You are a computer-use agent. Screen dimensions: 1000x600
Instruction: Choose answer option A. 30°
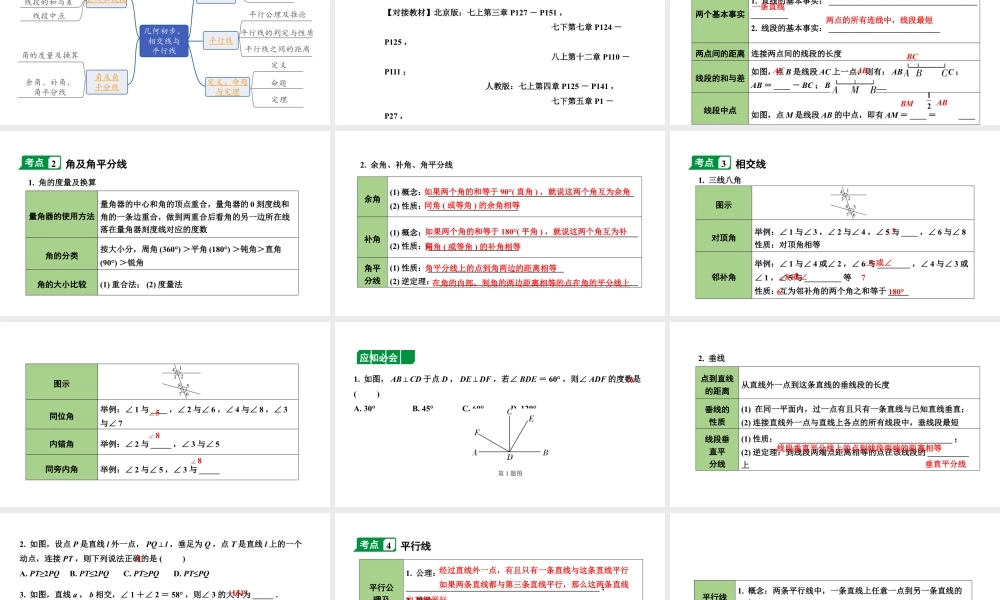tap(364, 409)
